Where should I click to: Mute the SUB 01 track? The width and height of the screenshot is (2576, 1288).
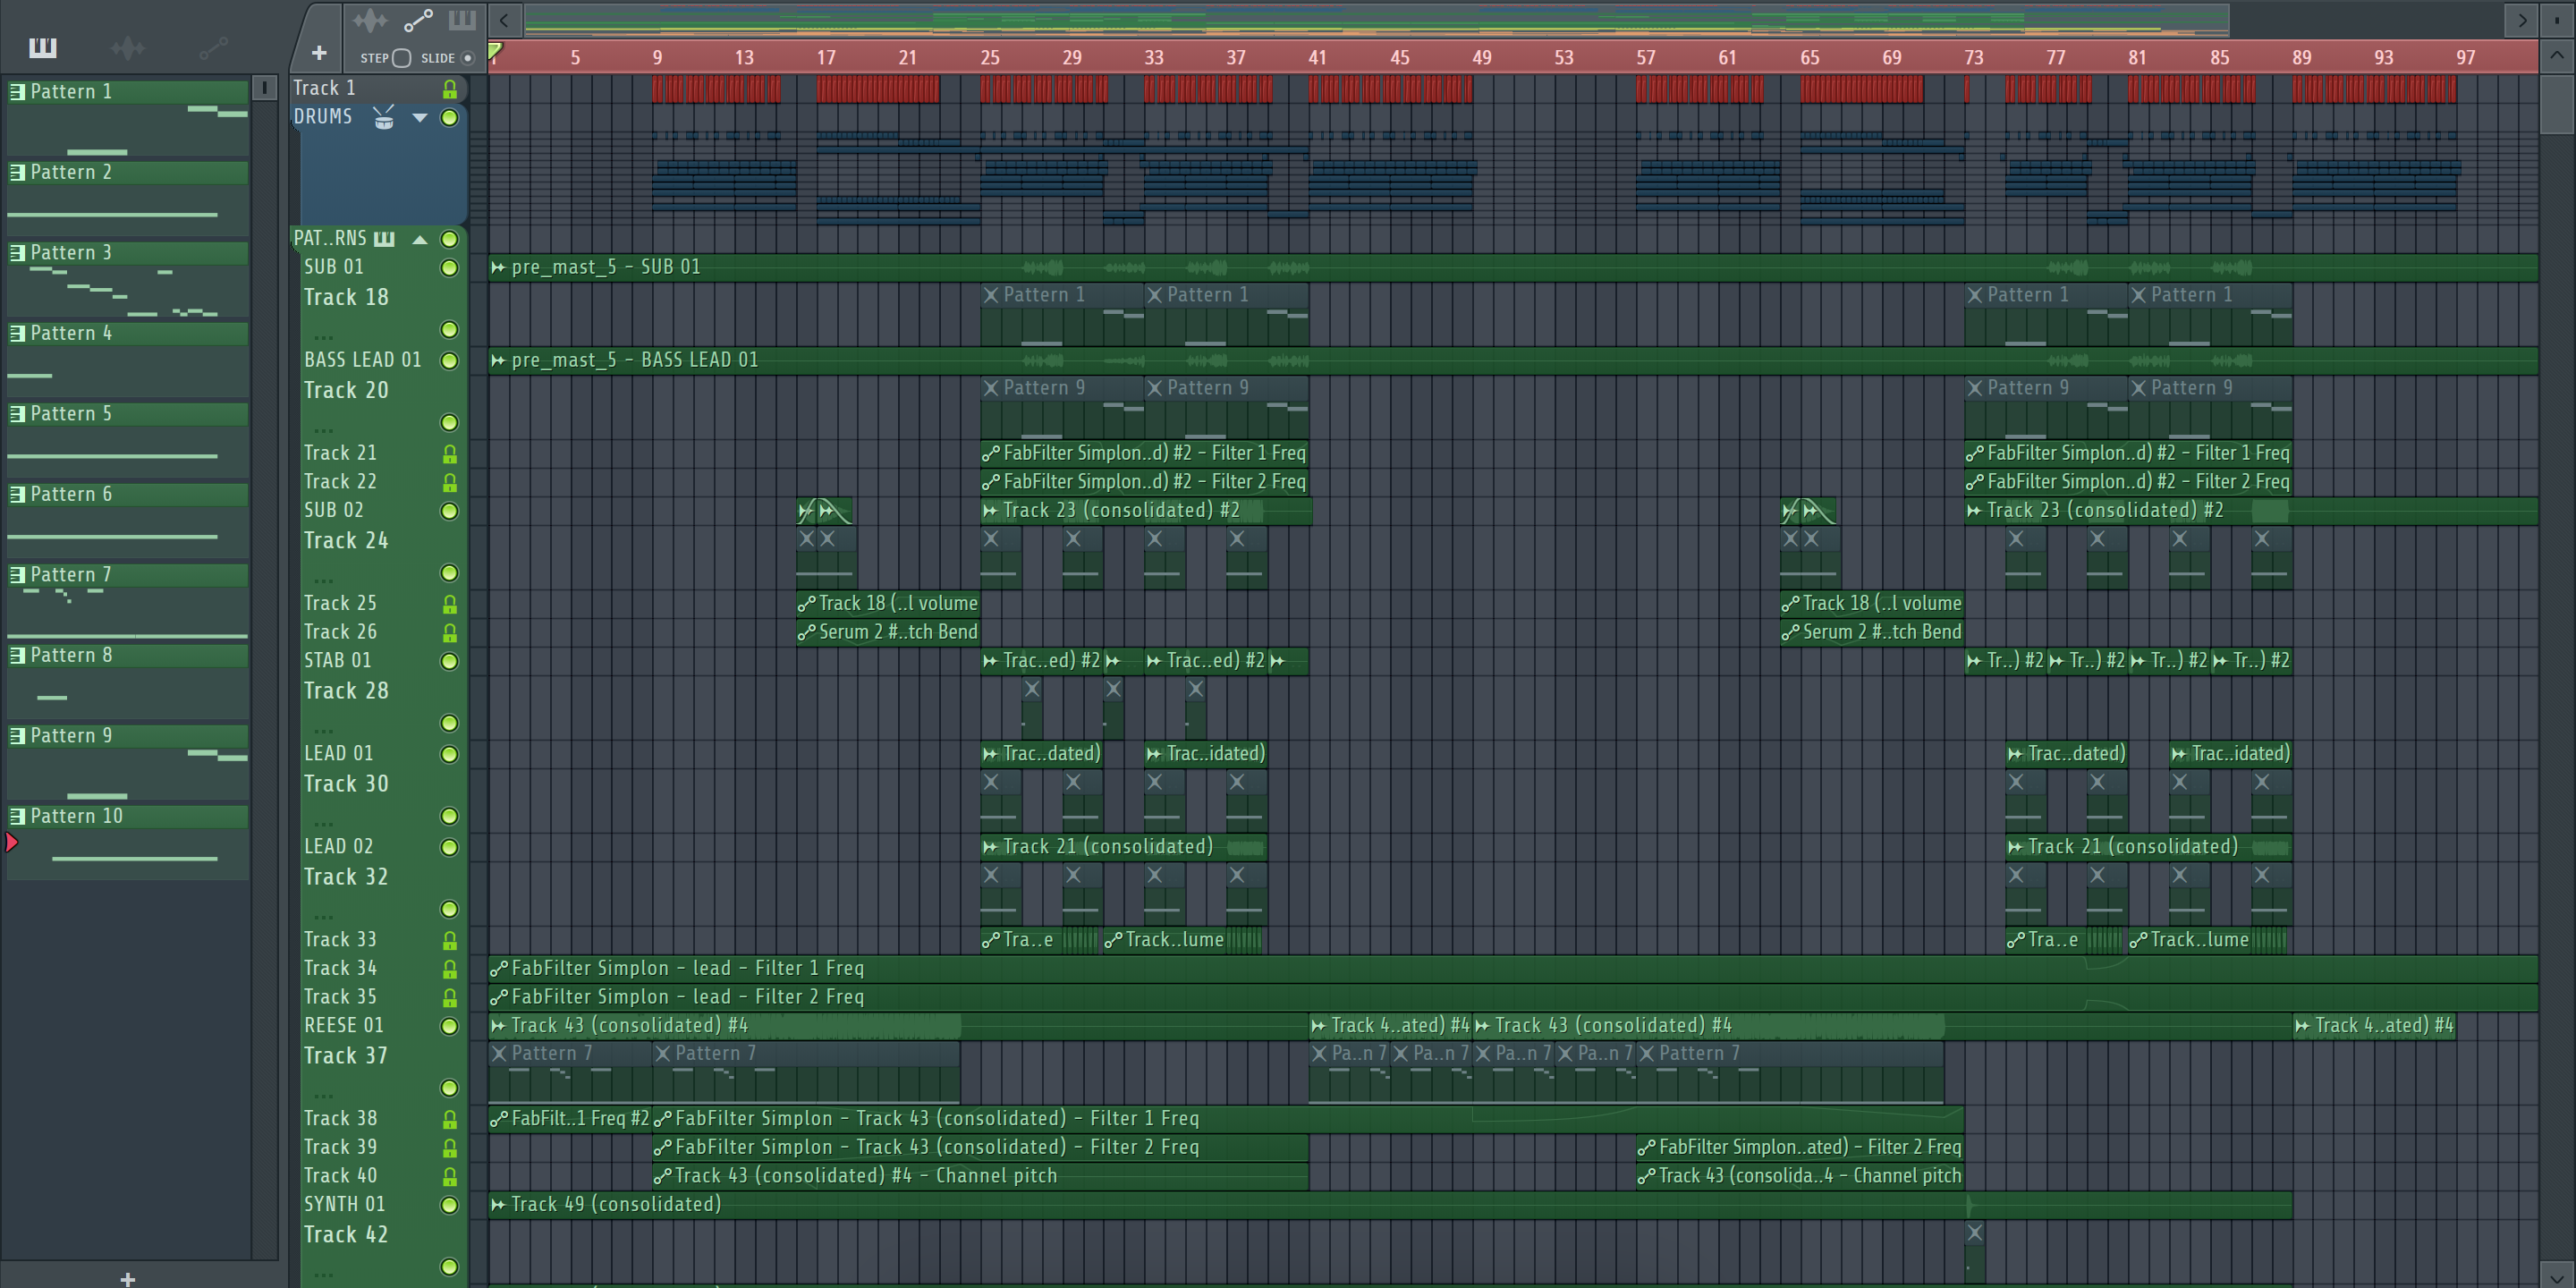click(x=450, y=268)
